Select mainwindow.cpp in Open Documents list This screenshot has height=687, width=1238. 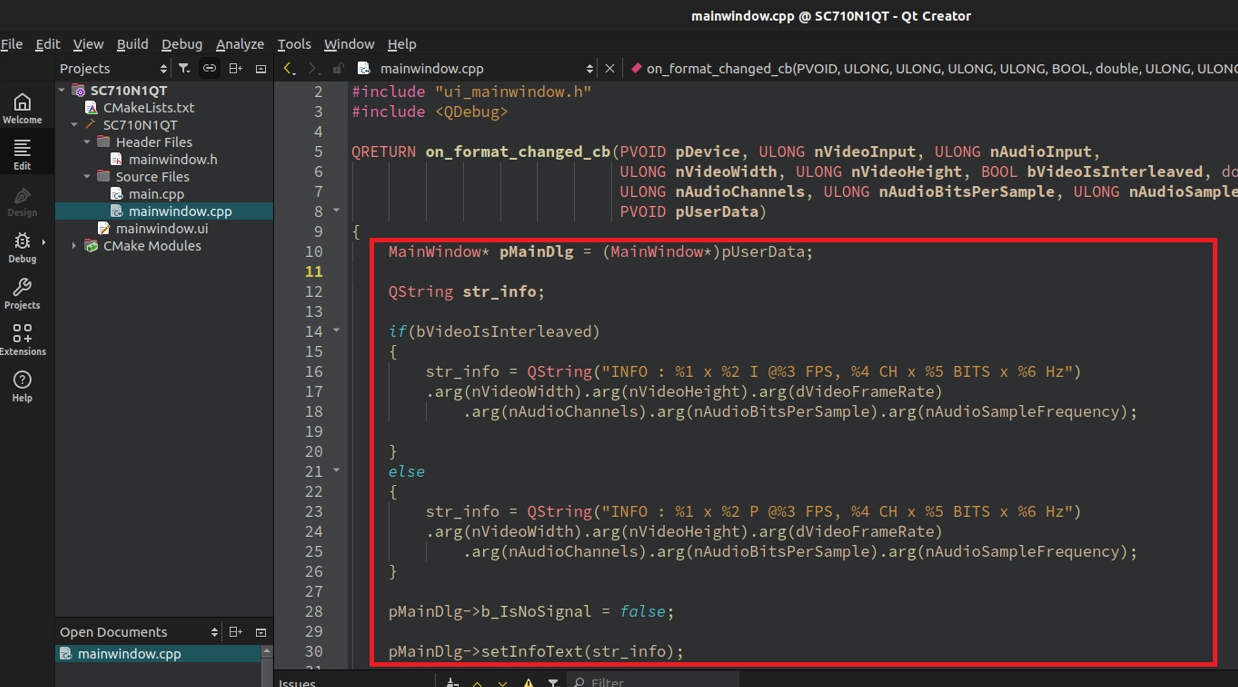160,654
